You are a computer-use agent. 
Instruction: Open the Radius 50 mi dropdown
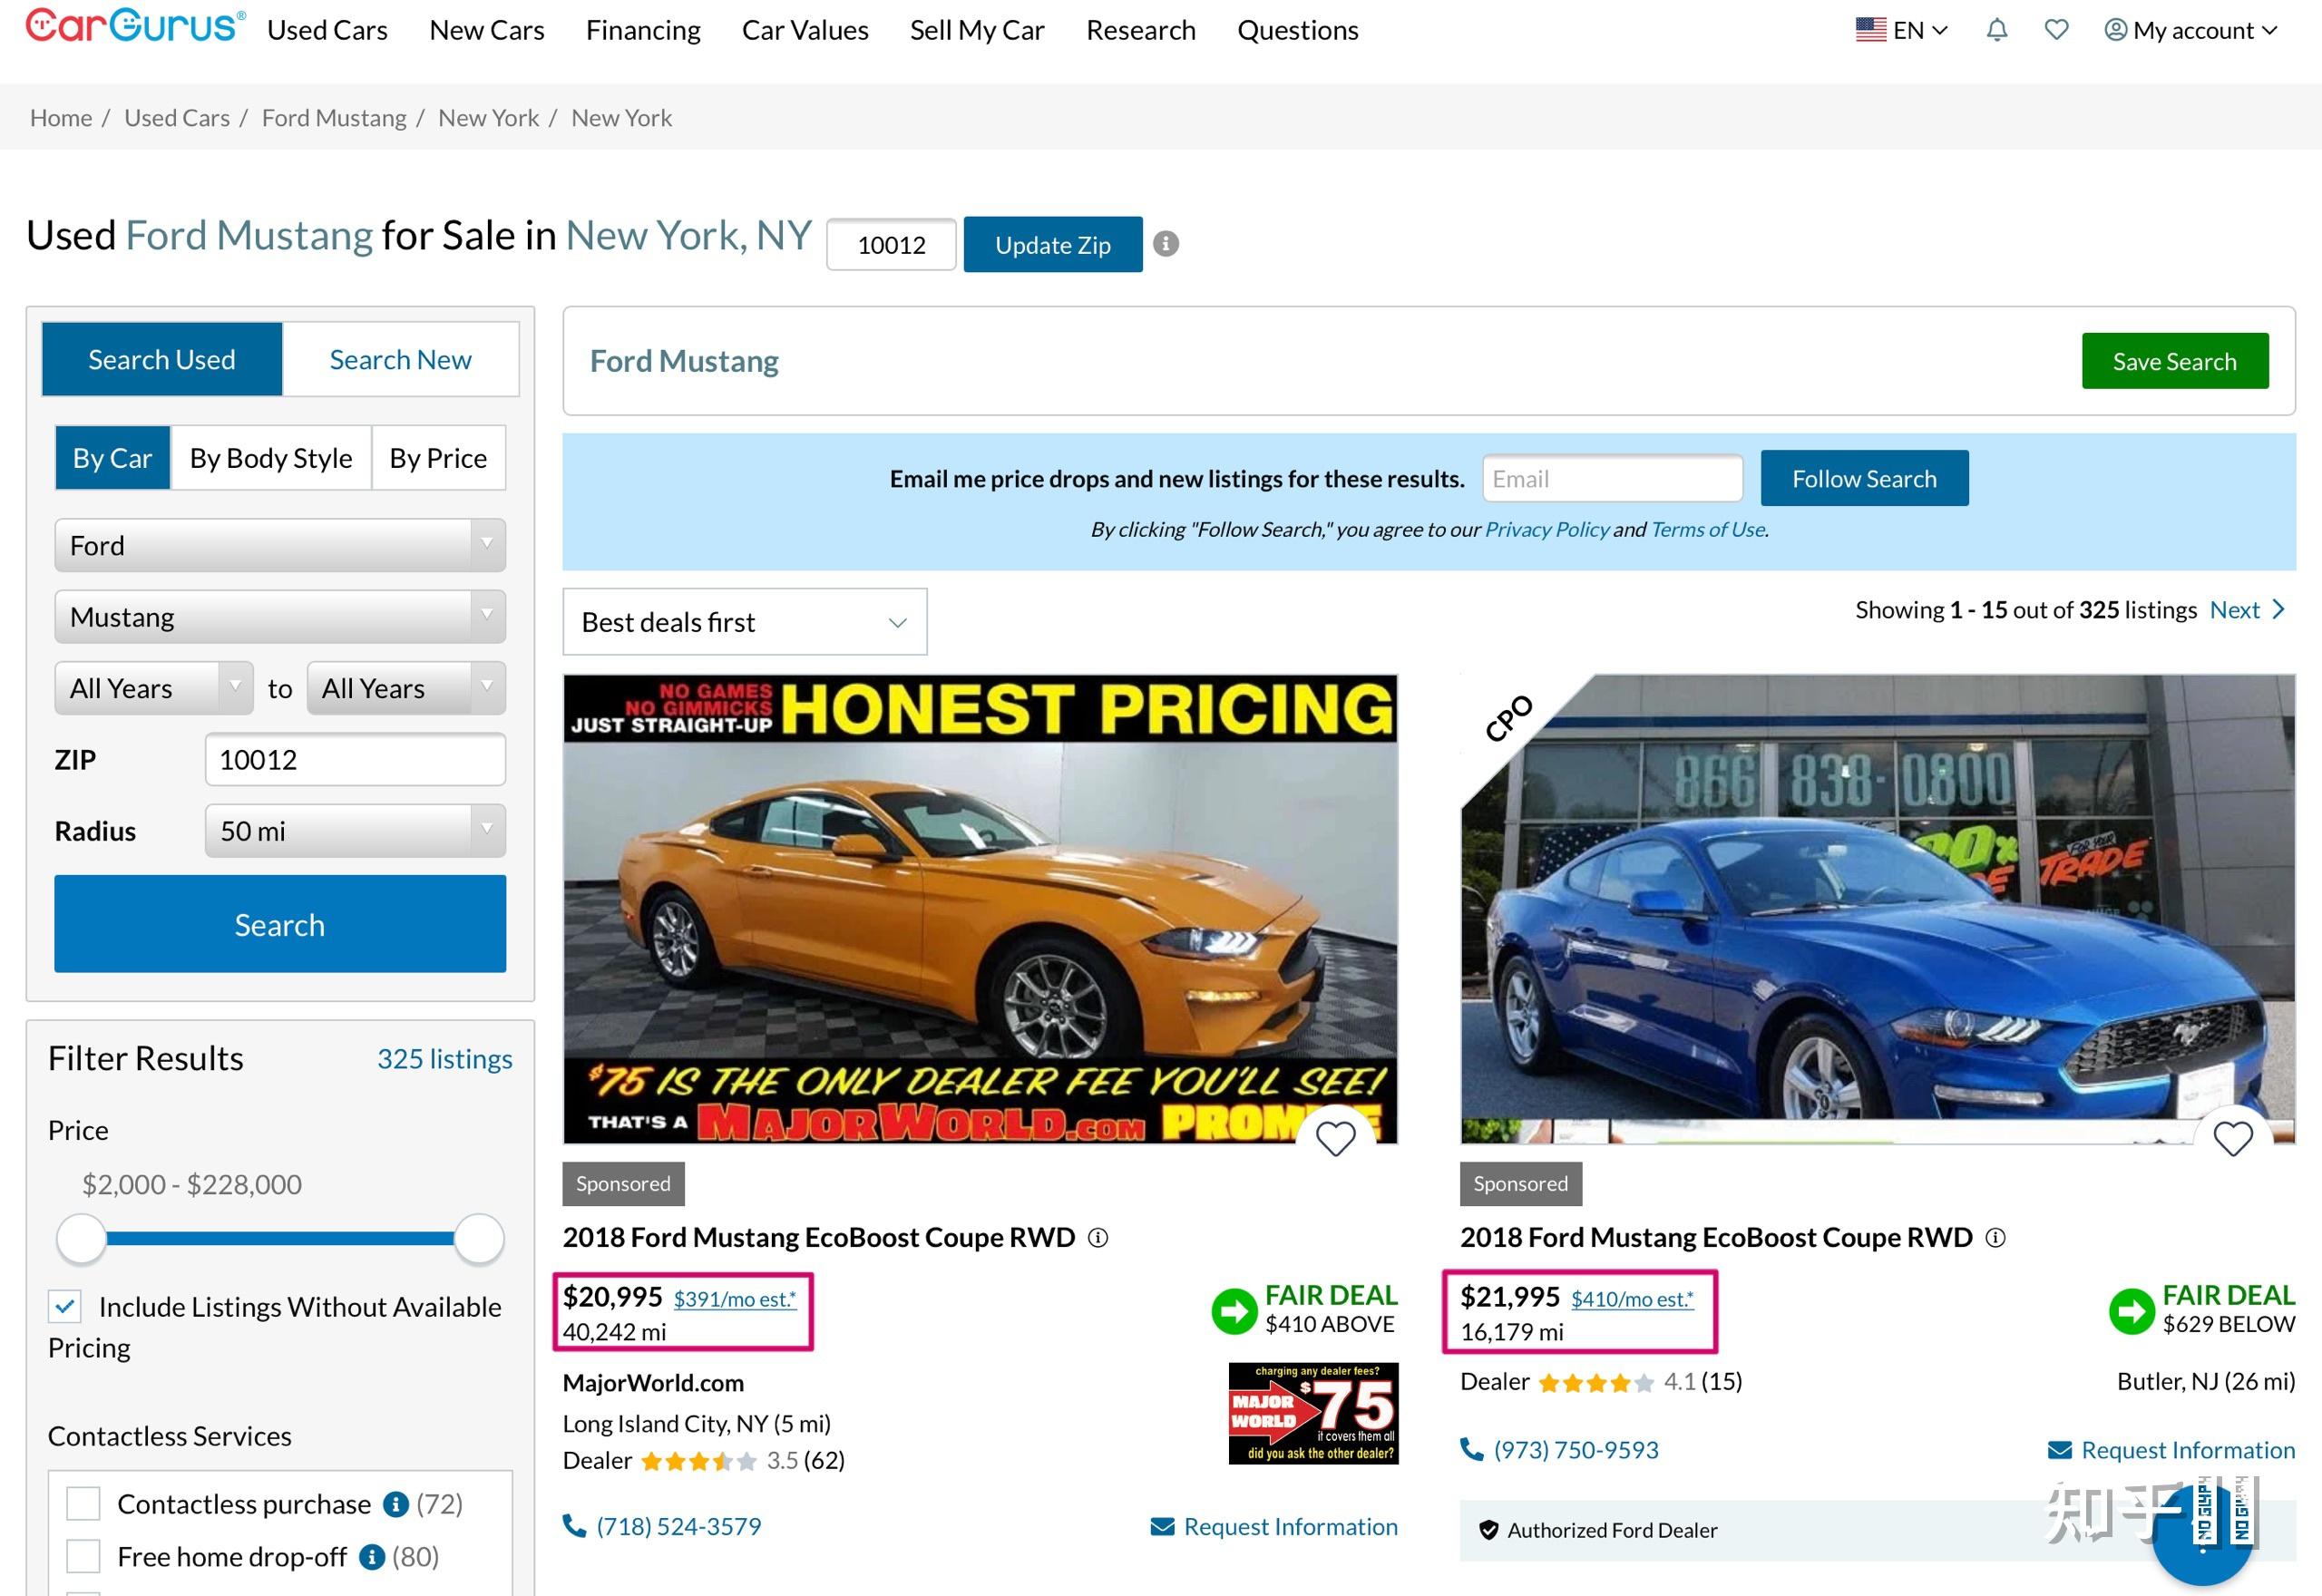coord(355,831)
